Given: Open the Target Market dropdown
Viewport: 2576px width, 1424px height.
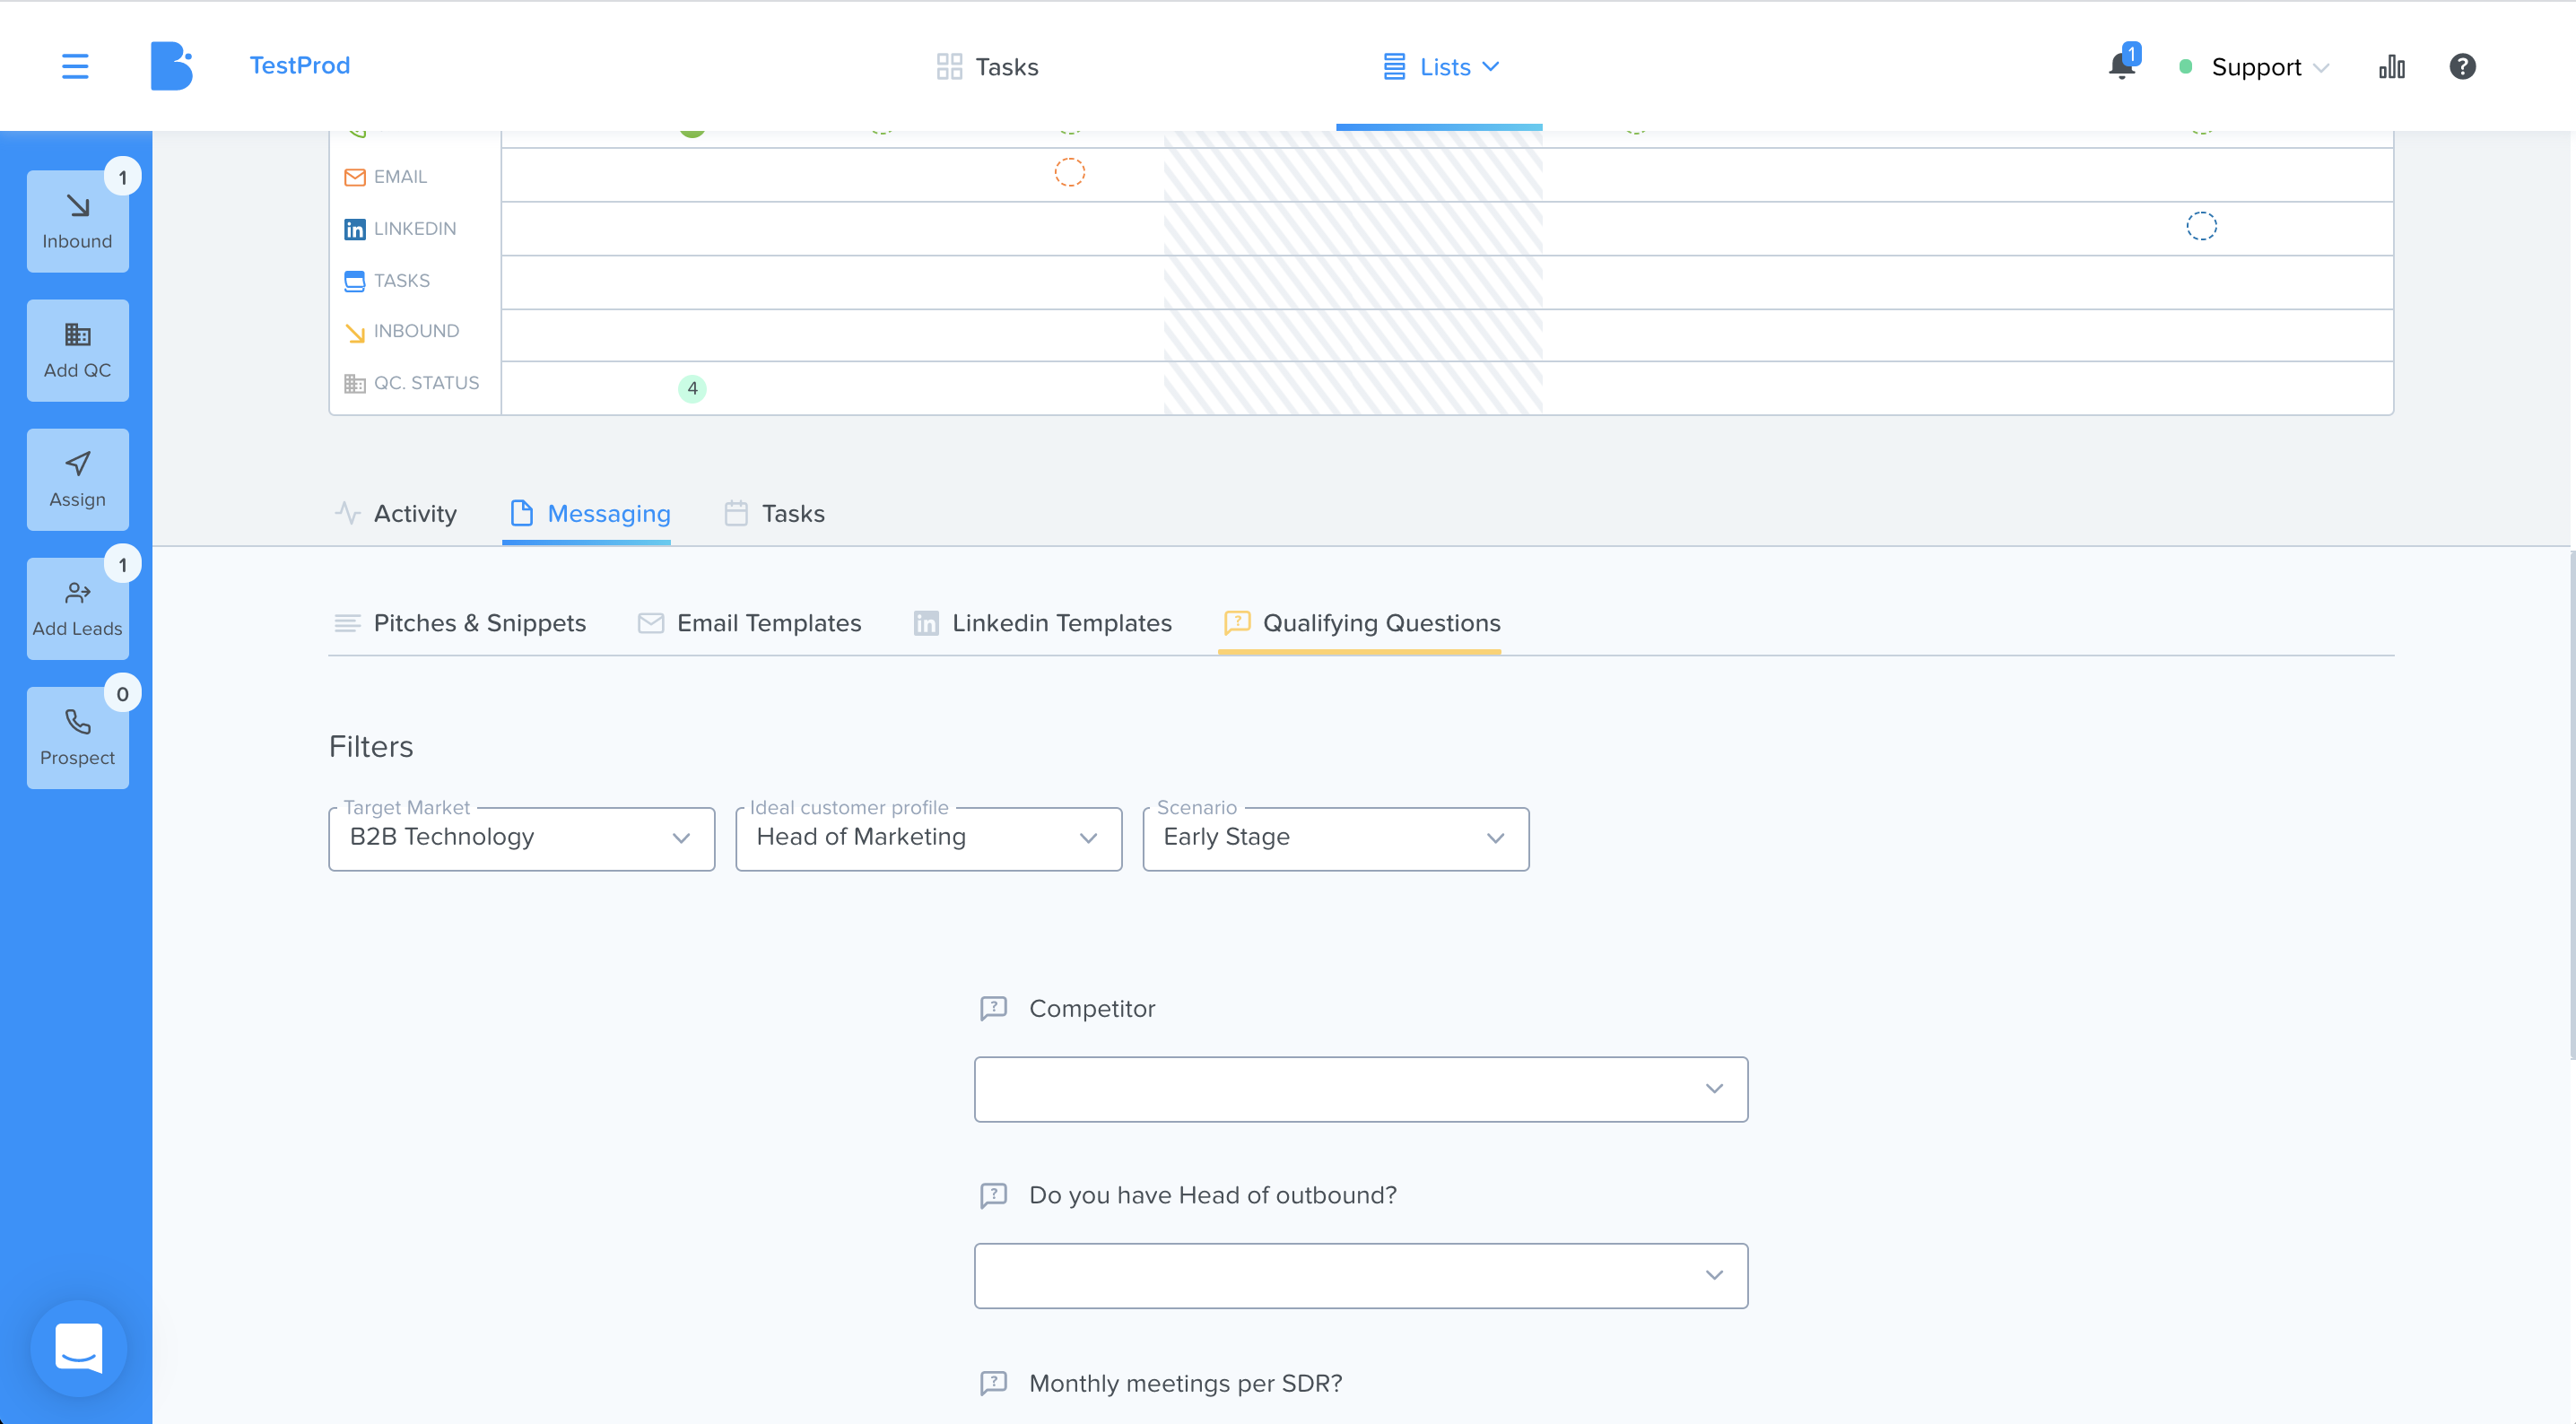Looking at the screenshot, I should [521, 838].
